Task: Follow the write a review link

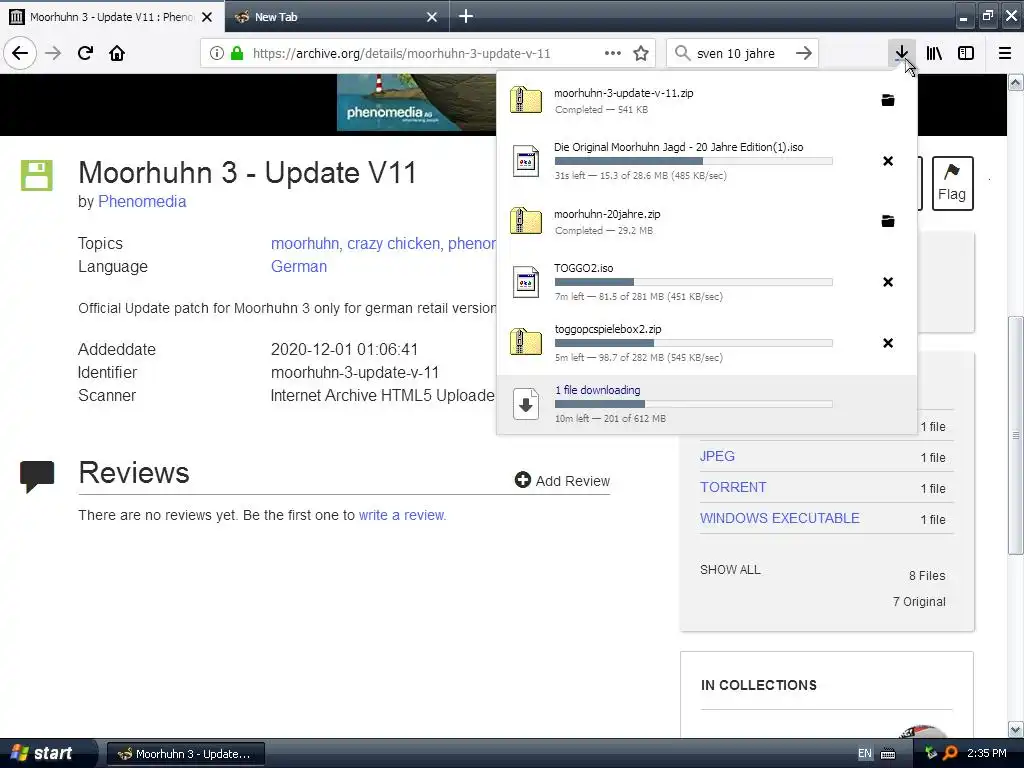Action: (x=401, y=515)
